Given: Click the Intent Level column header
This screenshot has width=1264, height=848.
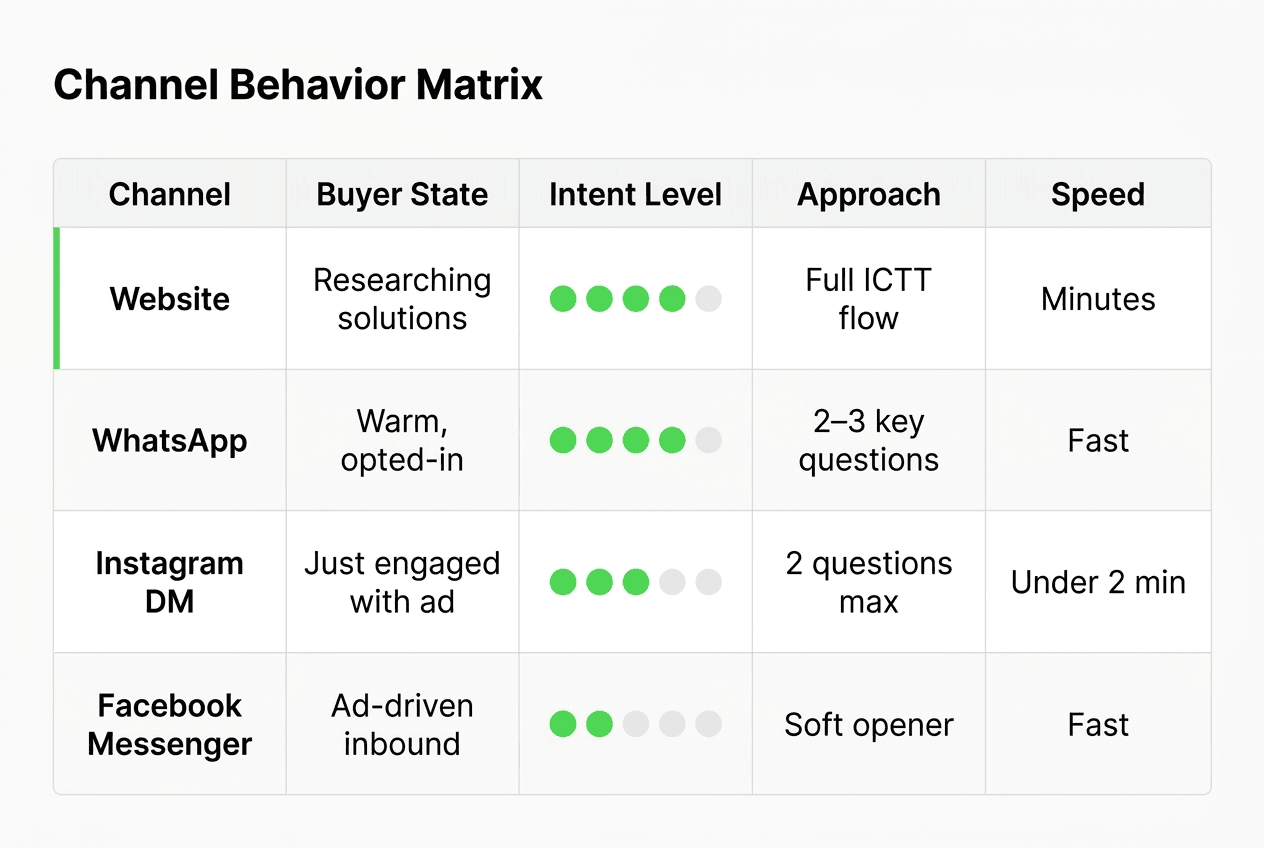Looking at the screenshot, I should click(x=635, y=194).
